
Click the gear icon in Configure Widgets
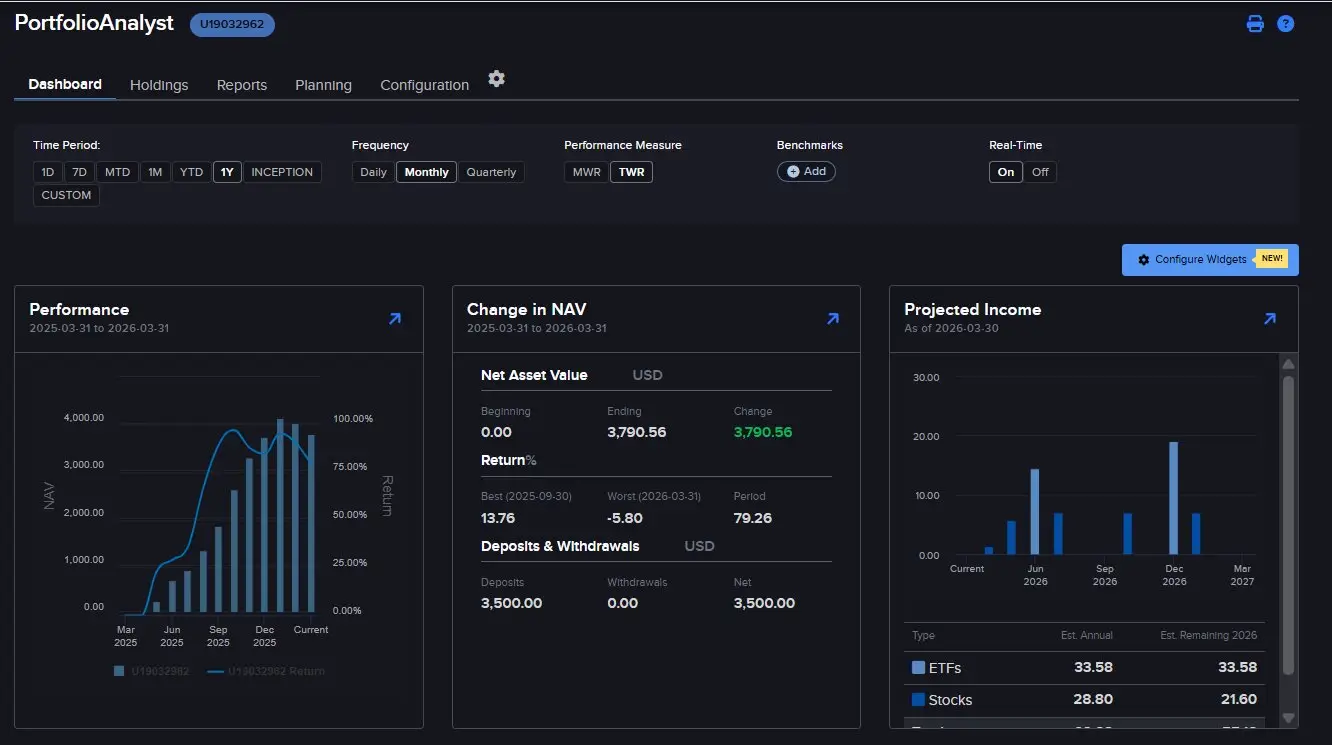[x=1144, y=259]
